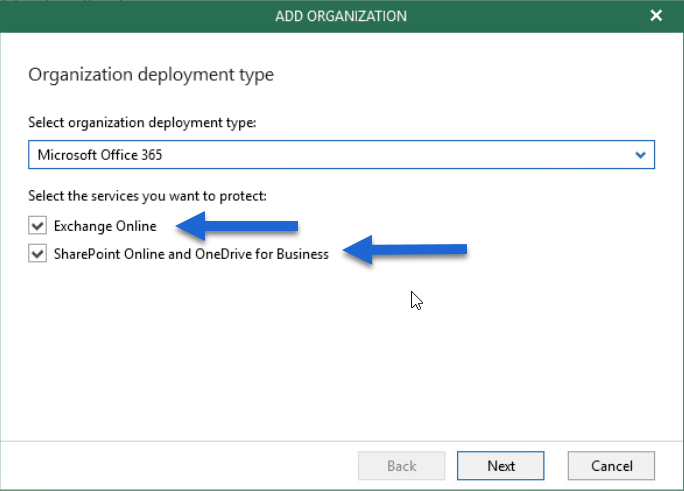
Task: Click the Next button
Action: click(x=500, y=466)
